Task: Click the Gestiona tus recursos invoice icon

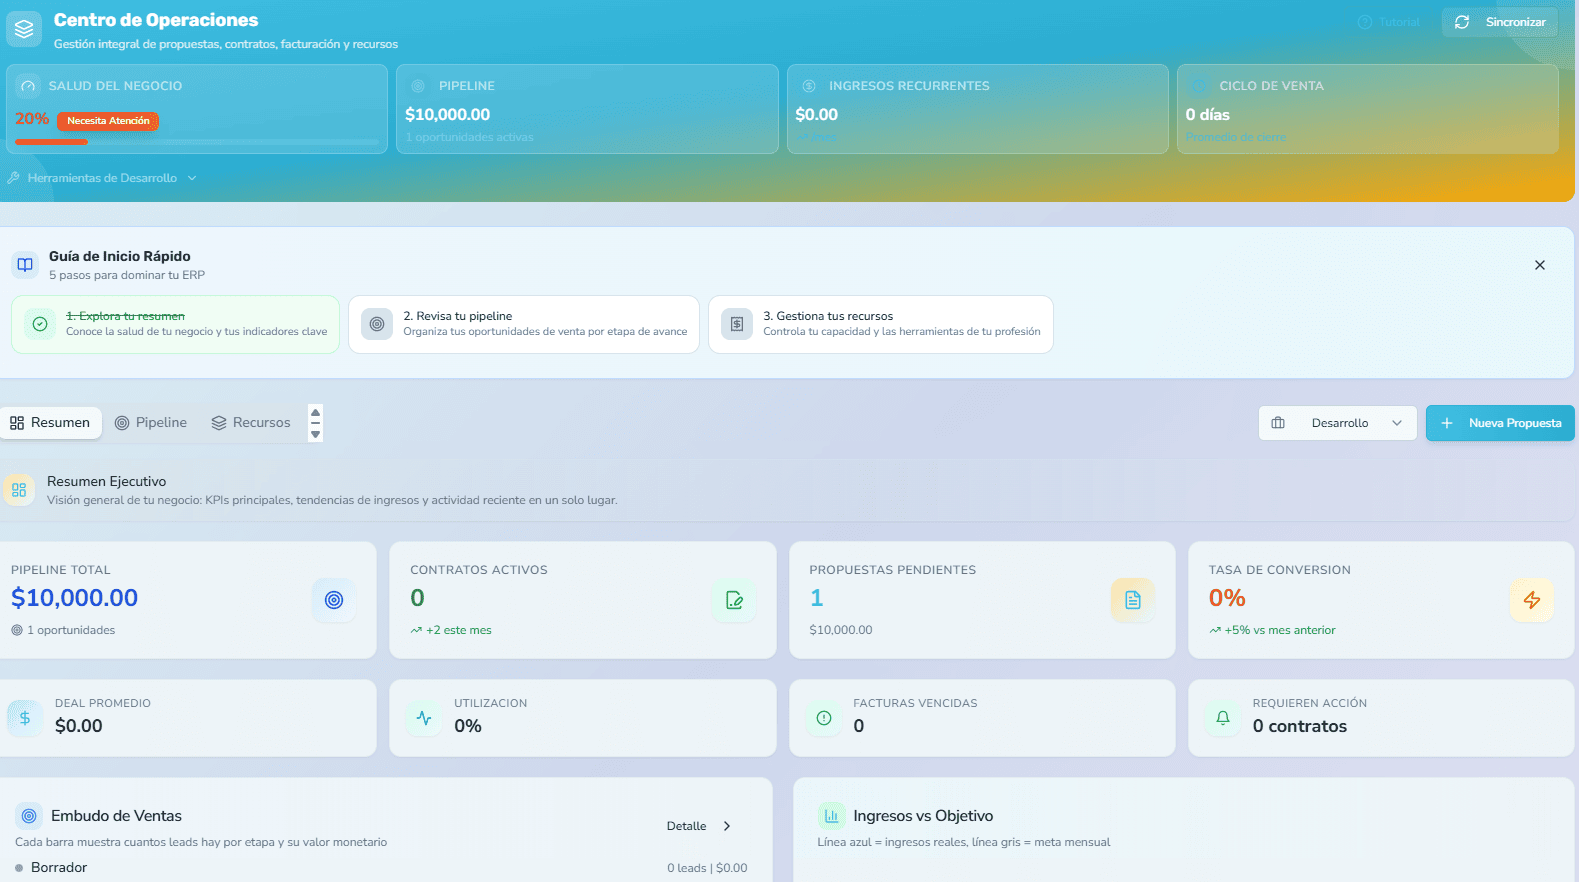Action: pyautogui.click(x=737, y=324)
